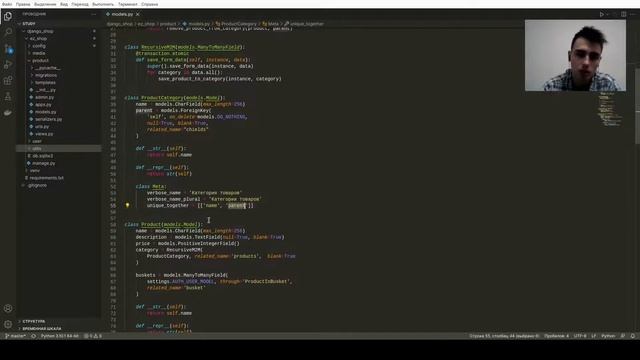
Task: Click the master branch status item
Action: [x=15, y=336]
